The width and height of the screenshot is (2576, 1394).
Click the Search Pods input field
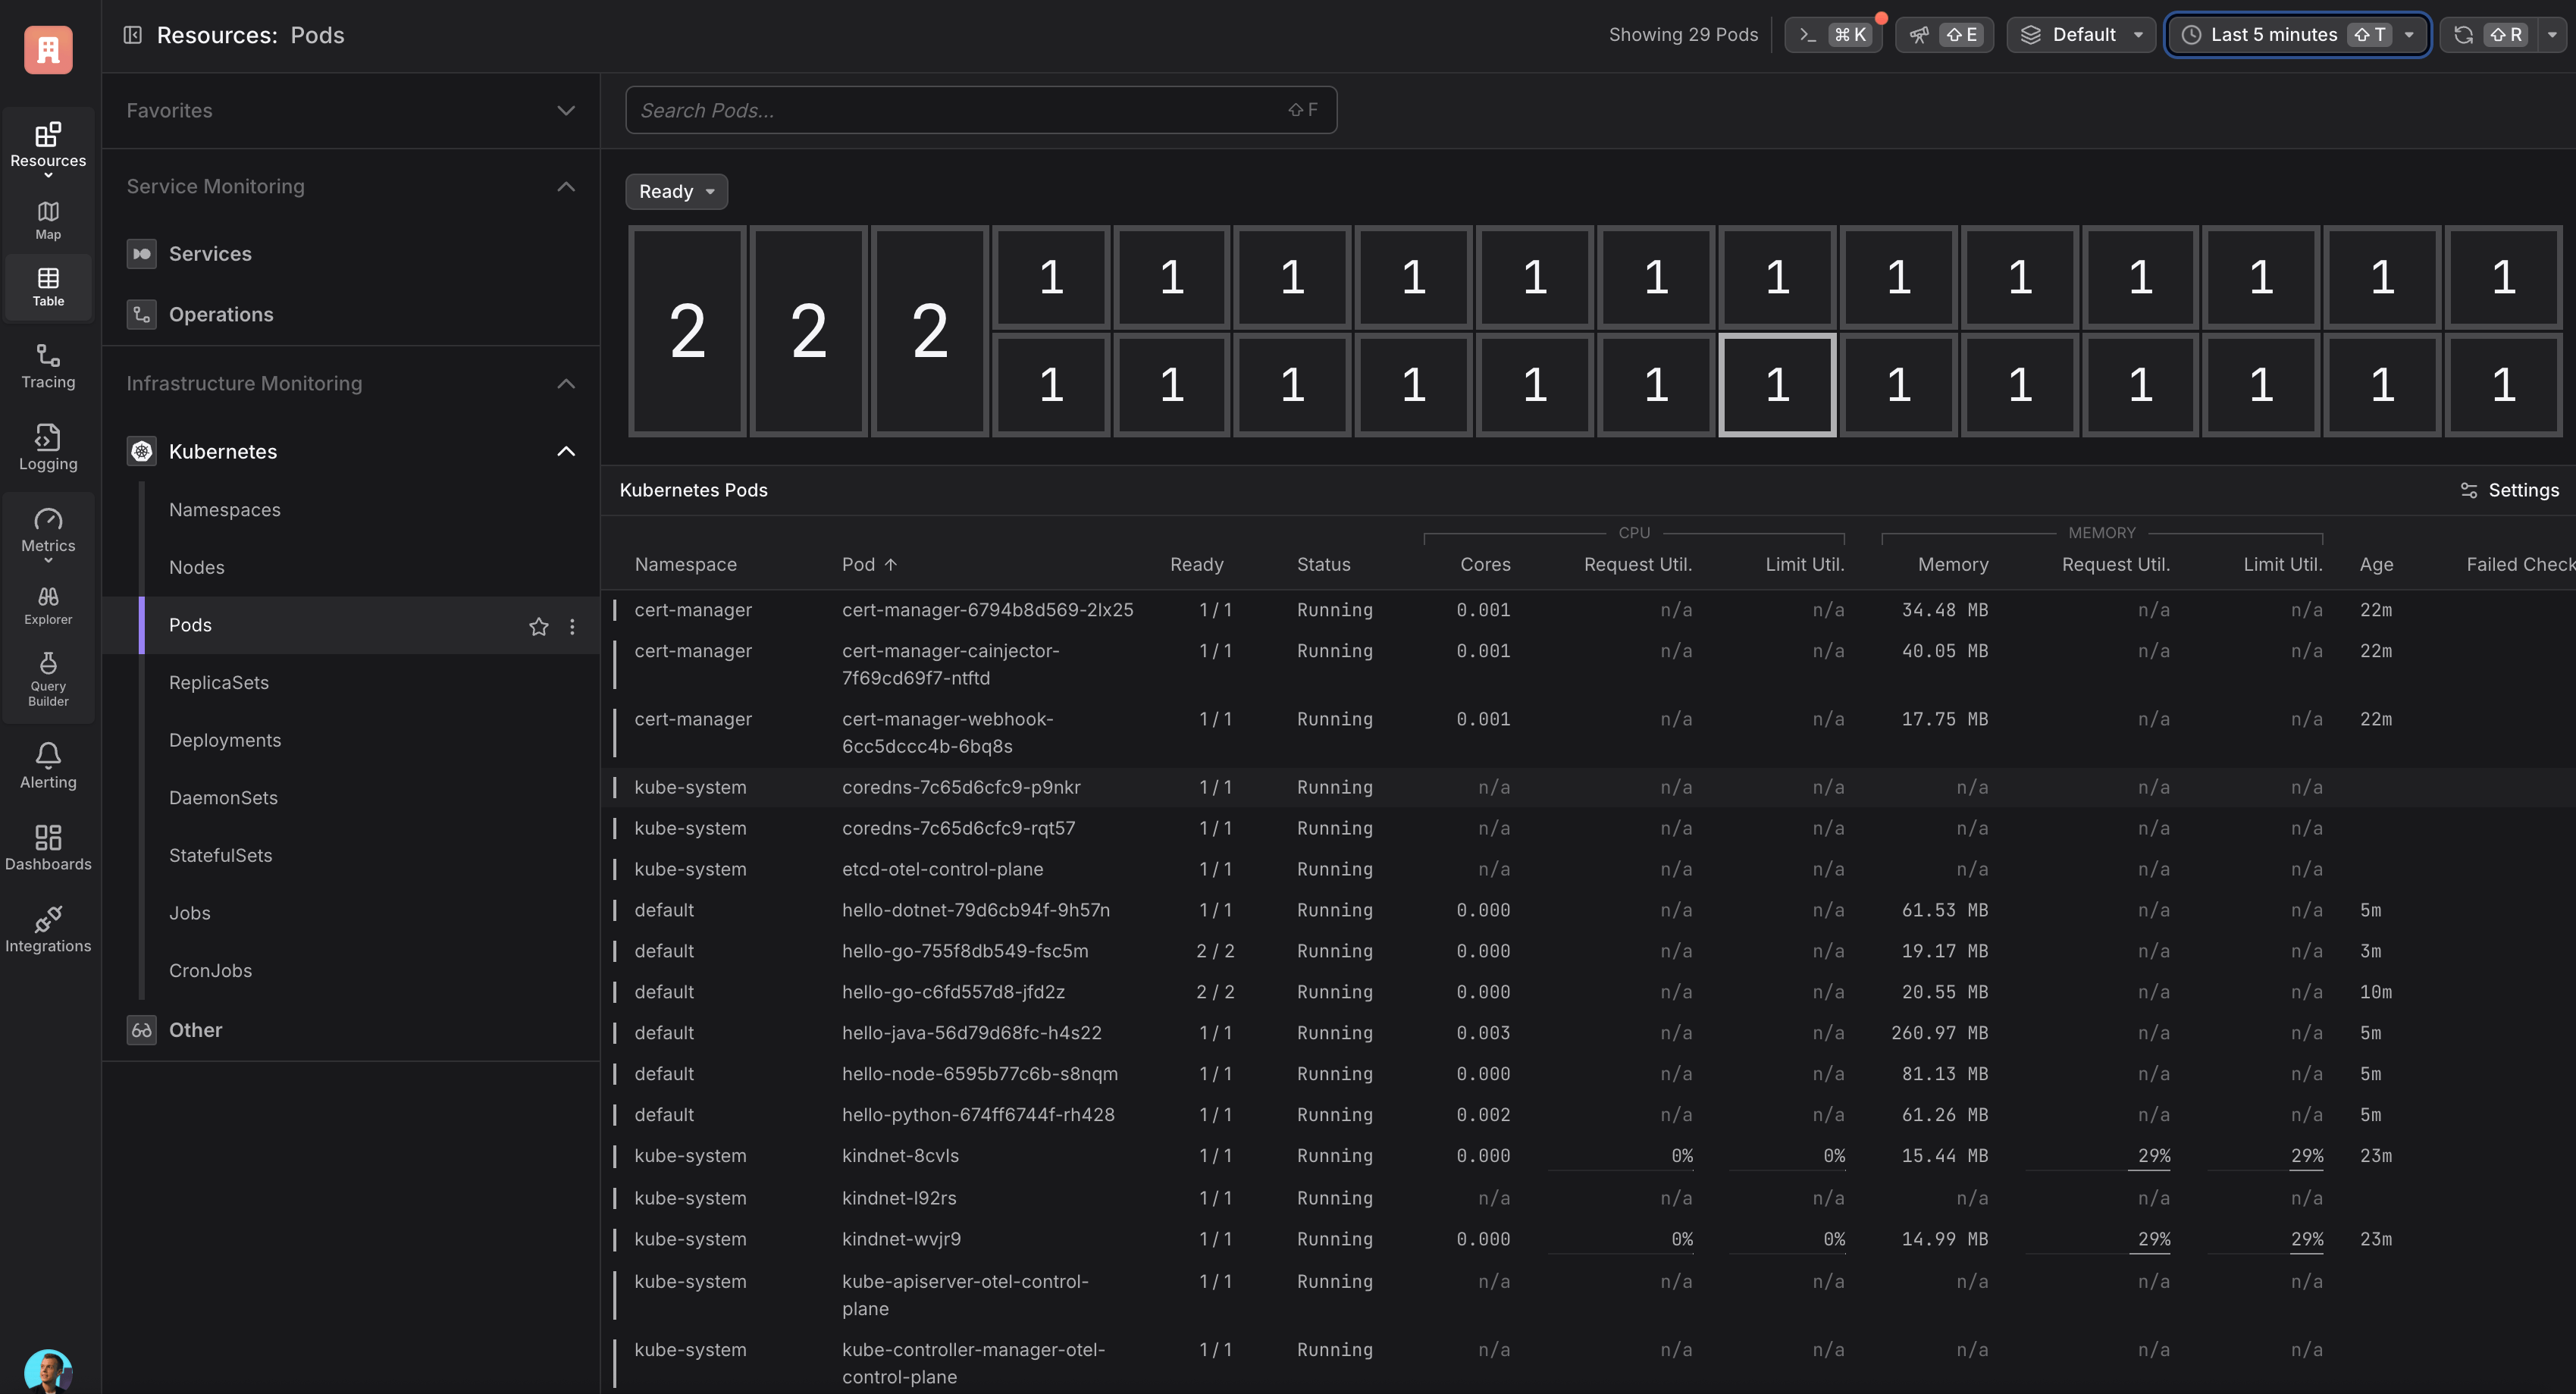tap(960, 110)
